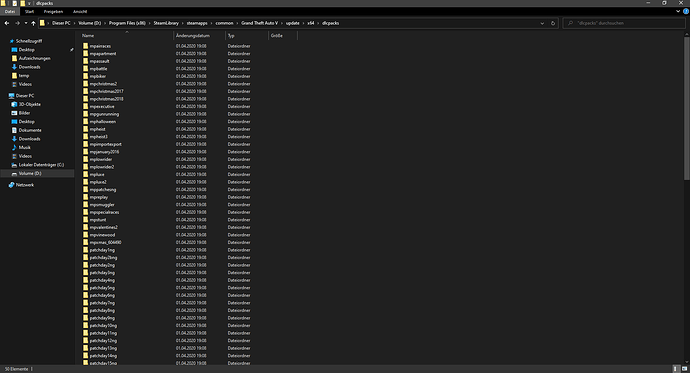Go forward with the Forward arrow
This screenshot has height=373, width=690.
(x=17, y=23)
